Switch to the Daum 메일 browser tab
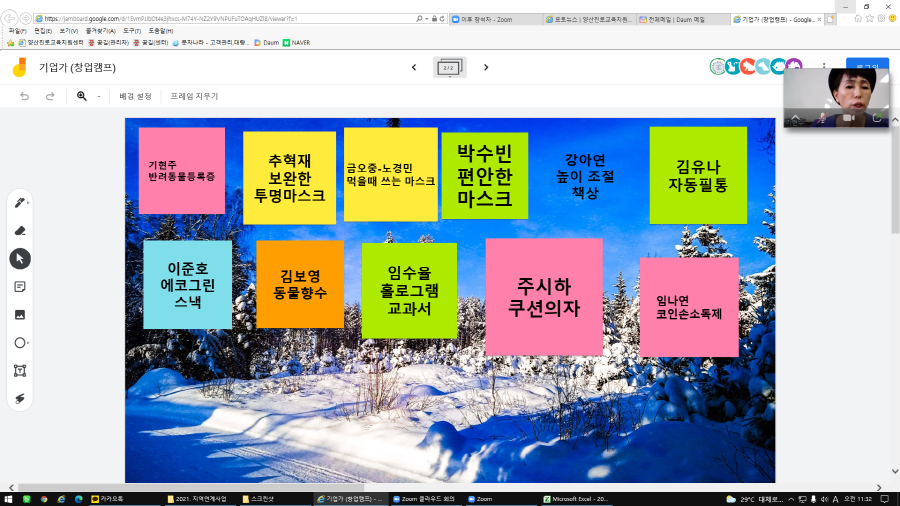This screenshot has width=900, height=506. (682, 19)
